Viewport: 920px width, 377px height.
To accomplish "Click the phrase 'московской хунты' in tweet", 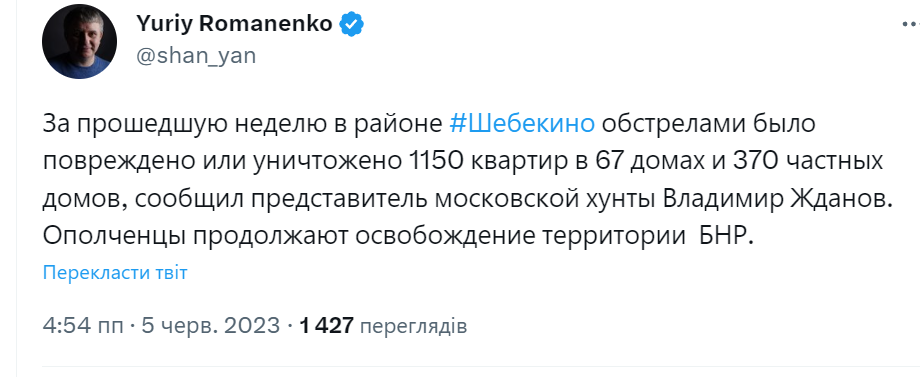I will [546, 199].
